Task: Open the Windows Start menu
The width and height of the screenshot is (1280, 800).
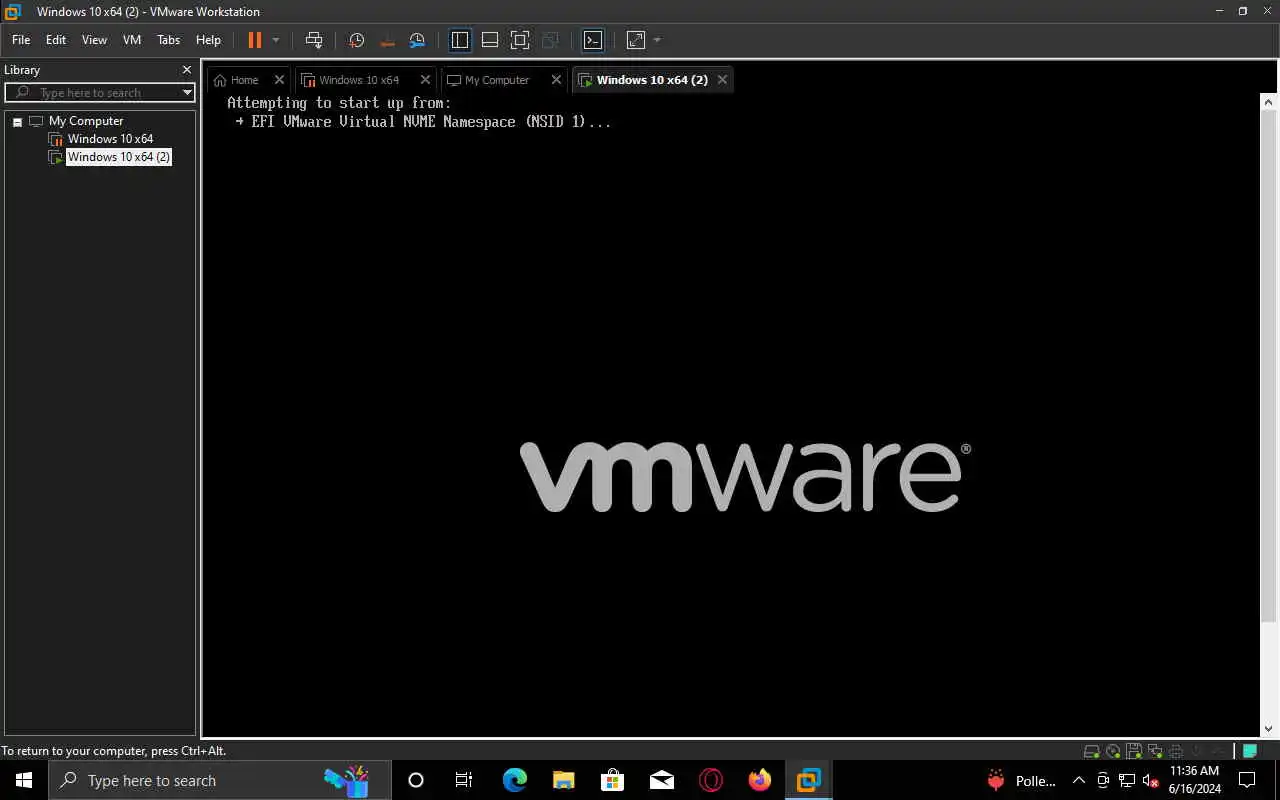Action: pos(24,780)
